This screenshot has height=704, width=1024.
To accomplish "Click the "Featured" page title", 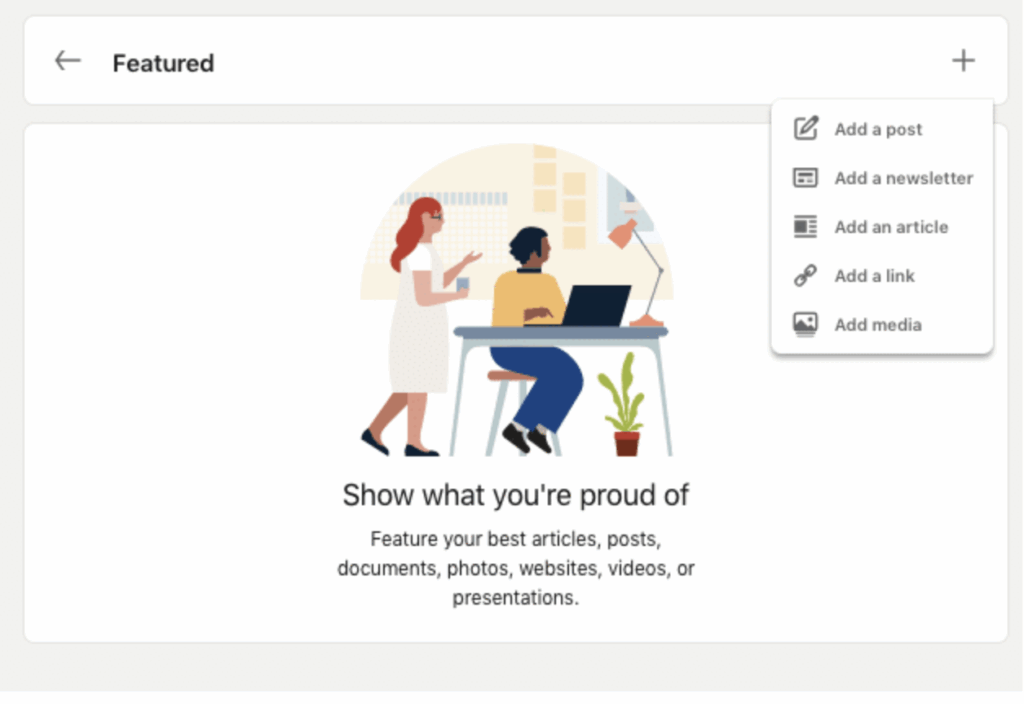I will pos(163,63).
